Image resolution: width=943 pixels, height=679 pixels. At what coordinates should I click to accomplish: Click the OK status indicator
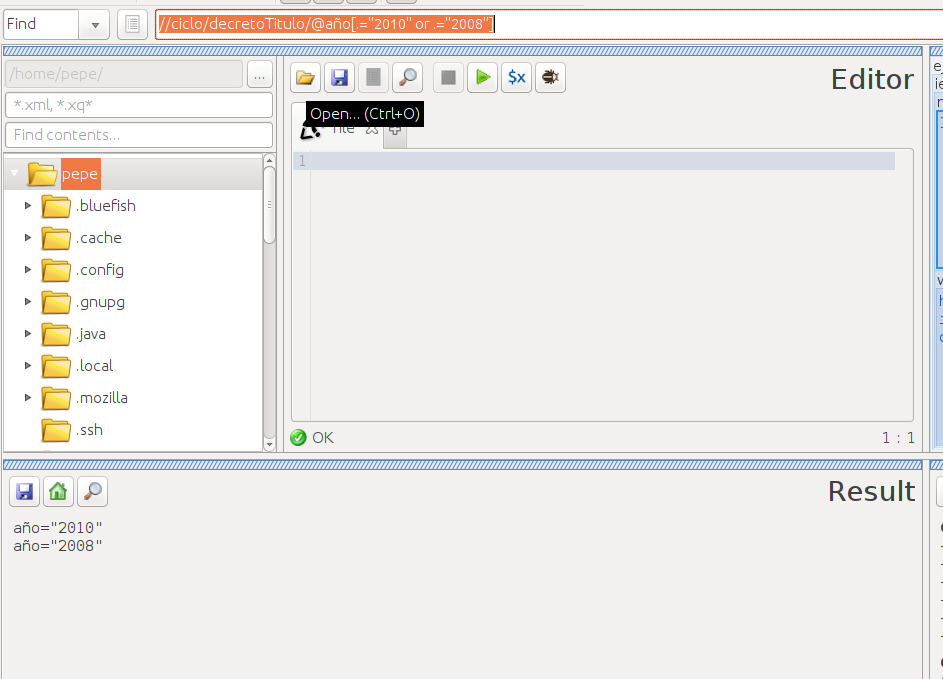pos(312,438)
